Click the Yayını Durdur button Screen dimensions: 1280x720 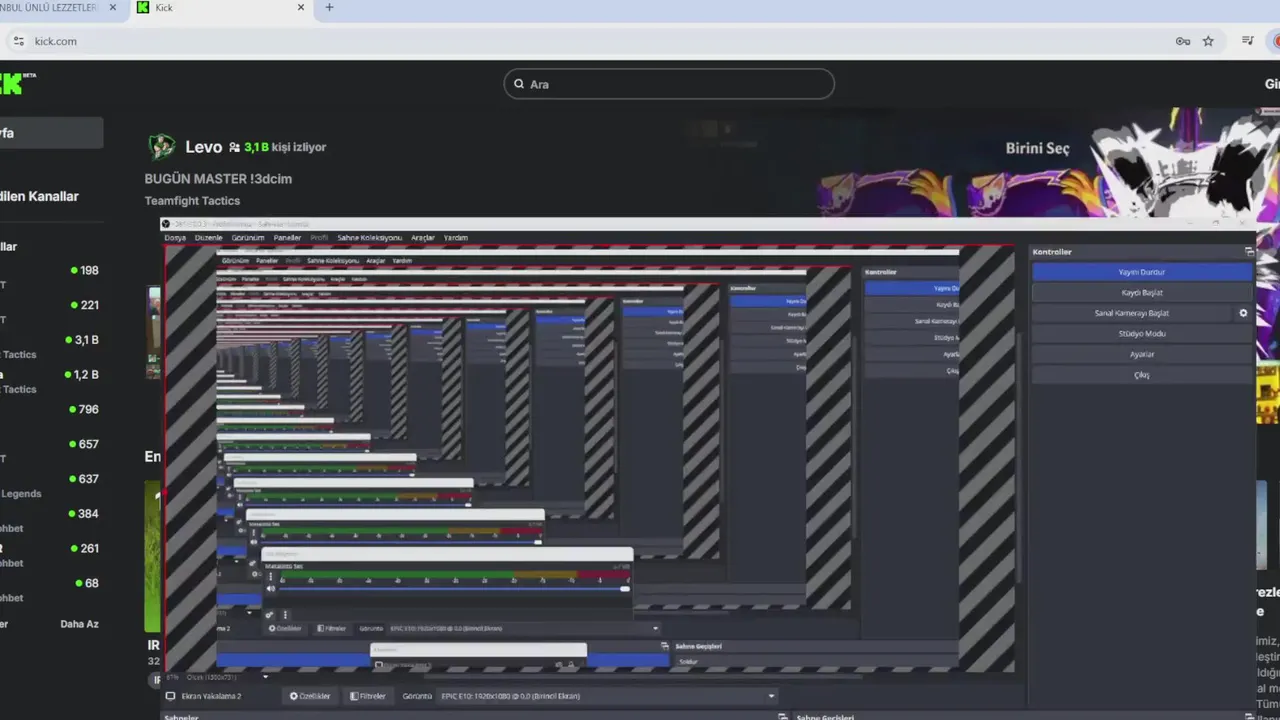pos(1141,272)
